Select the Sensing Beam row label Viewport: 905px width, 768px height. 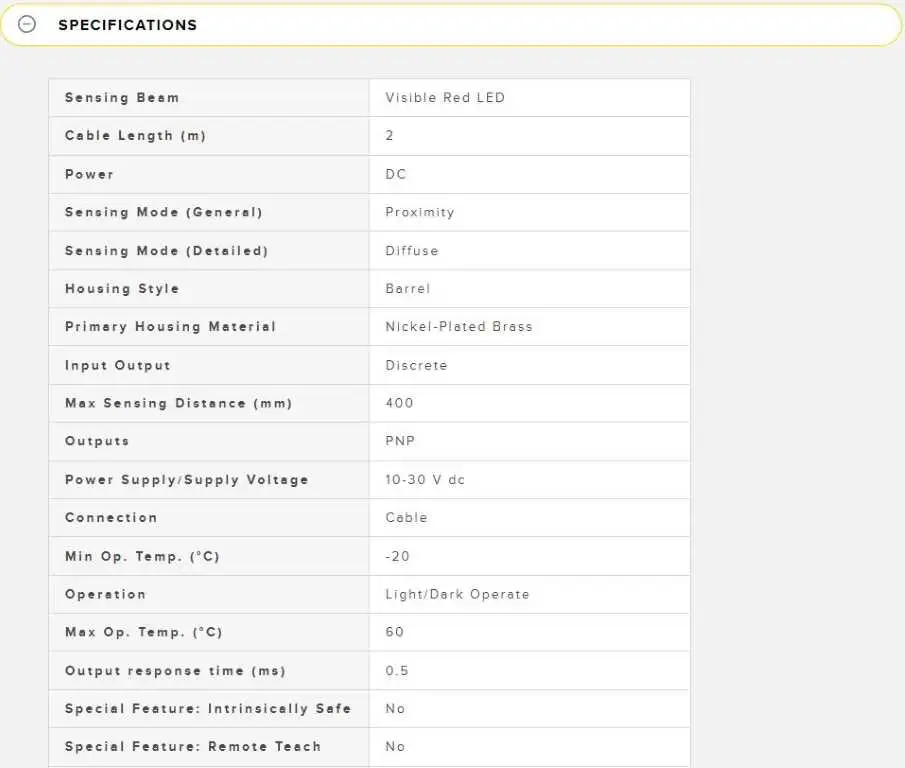(122, 98)
